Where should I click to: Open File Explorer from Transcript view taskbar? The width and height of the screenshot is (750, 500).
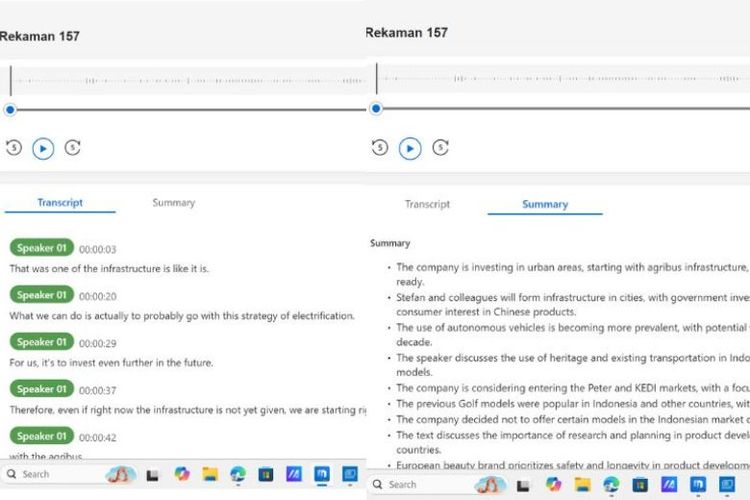coord(210,474)
